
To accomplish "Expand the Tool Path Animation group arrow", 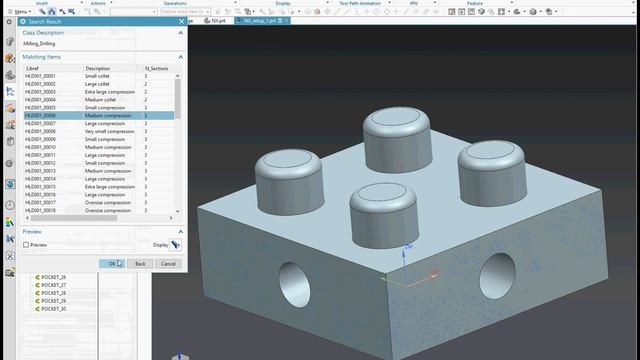I will coord(389,3).
